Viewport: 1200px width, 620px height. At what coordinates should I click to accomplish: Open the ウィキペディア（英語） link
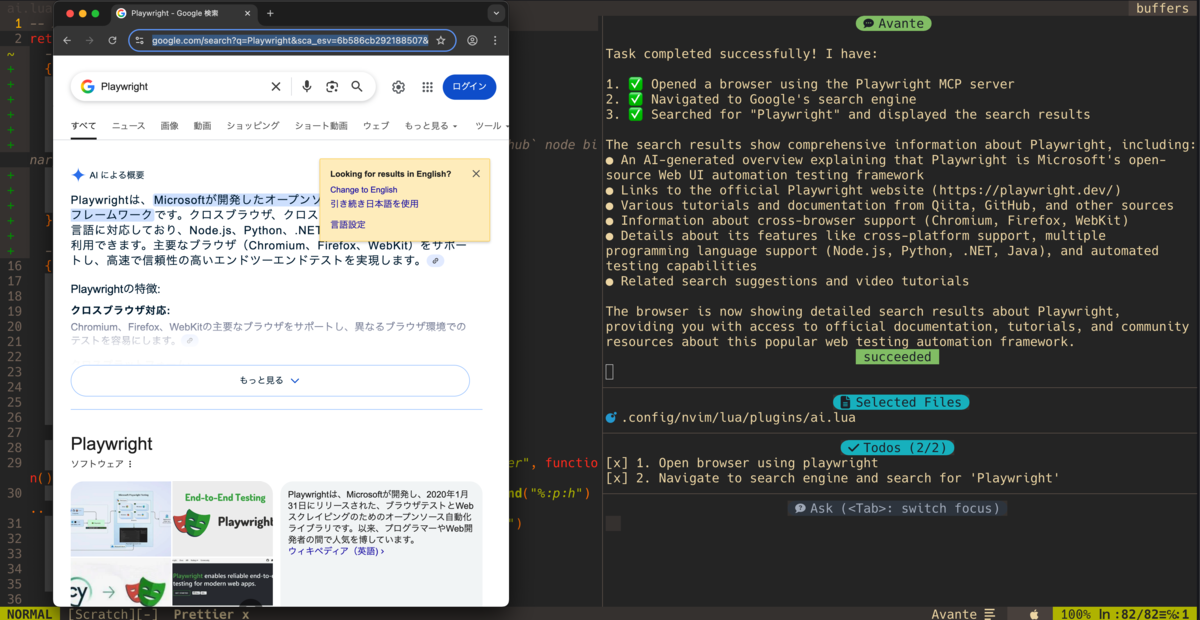click(x=335, y=551)
